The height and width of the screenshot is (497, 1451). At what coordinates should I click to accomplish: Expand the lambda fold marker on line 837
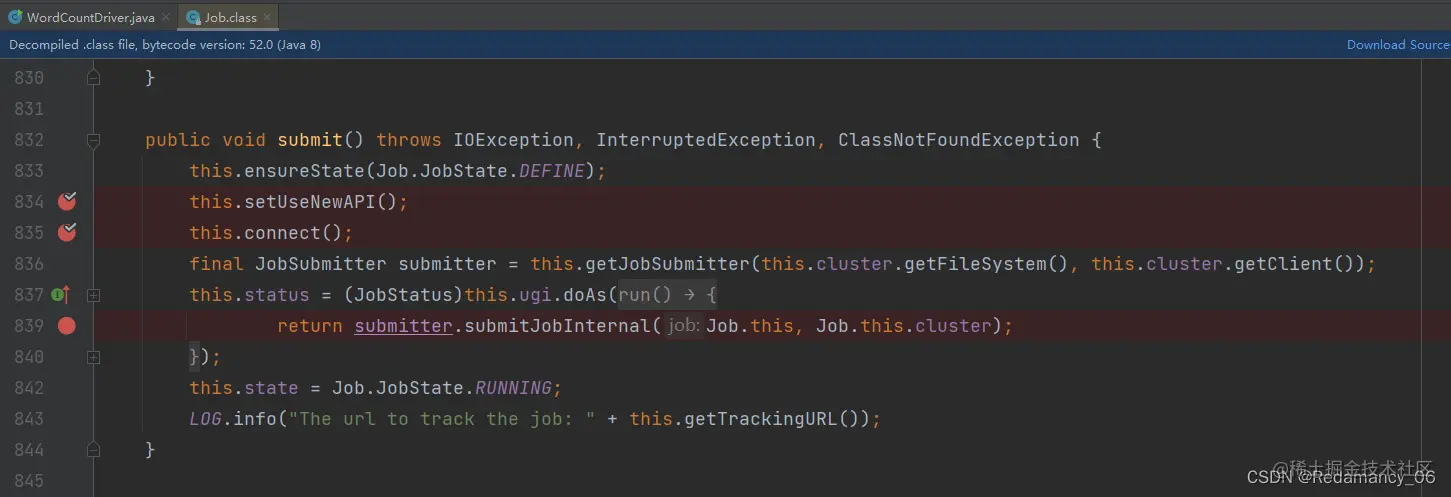point(94,295)
